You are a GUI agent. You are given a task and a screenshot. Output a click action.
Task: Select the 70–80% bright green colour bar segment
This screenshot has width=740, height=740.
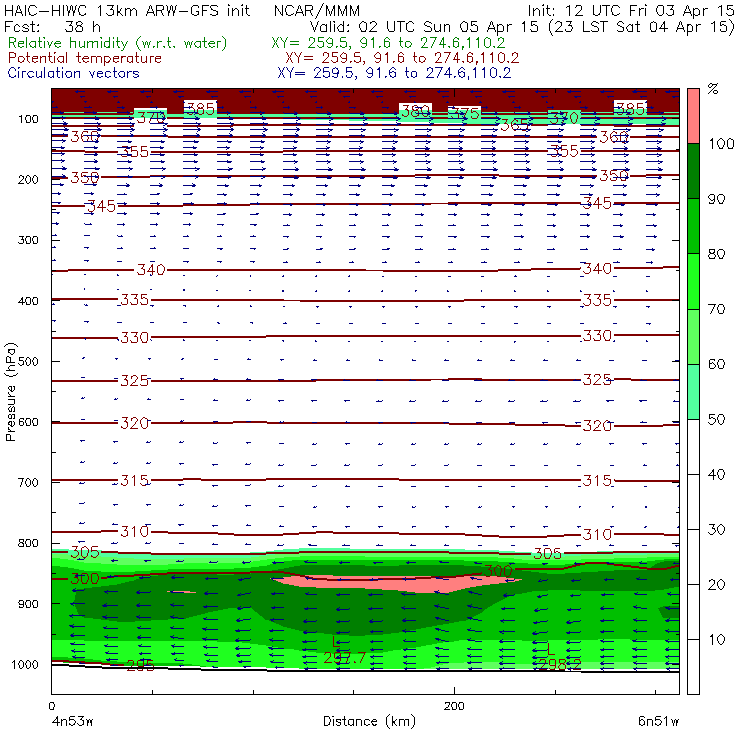pos(693,281)
